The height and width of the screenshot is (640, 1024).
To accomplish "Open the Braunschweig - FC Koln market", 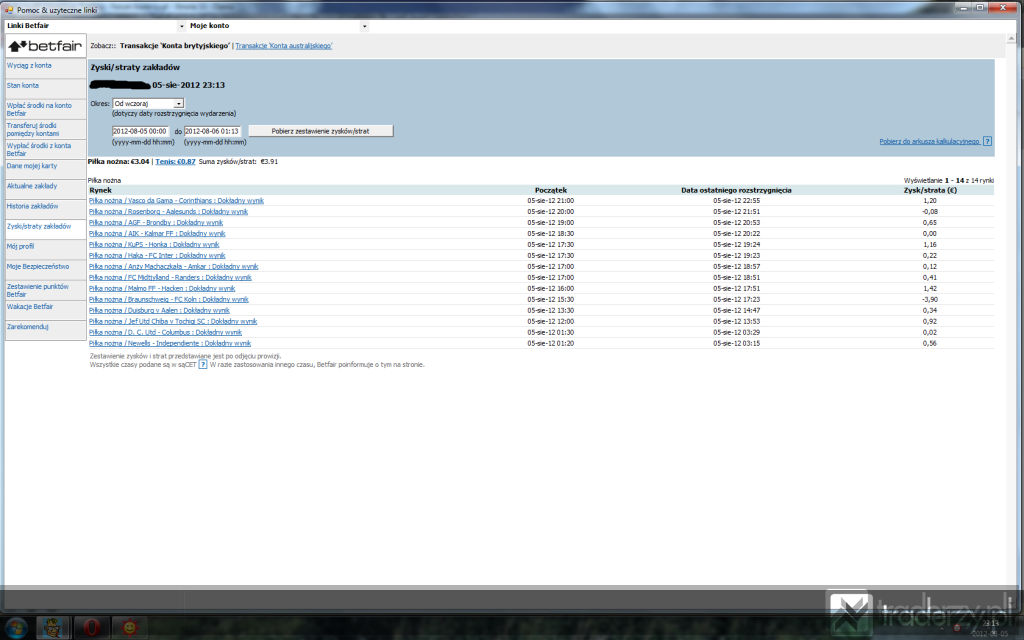I will tap(168, 300).
